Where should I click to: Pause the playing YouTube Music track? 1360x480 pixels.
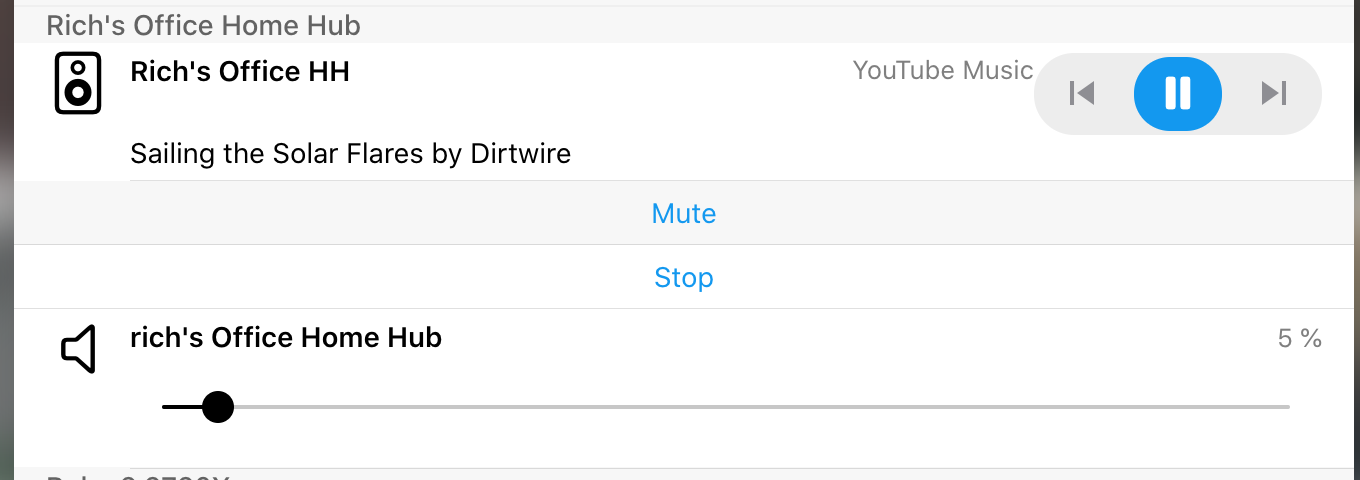(x=1177, y=94)
